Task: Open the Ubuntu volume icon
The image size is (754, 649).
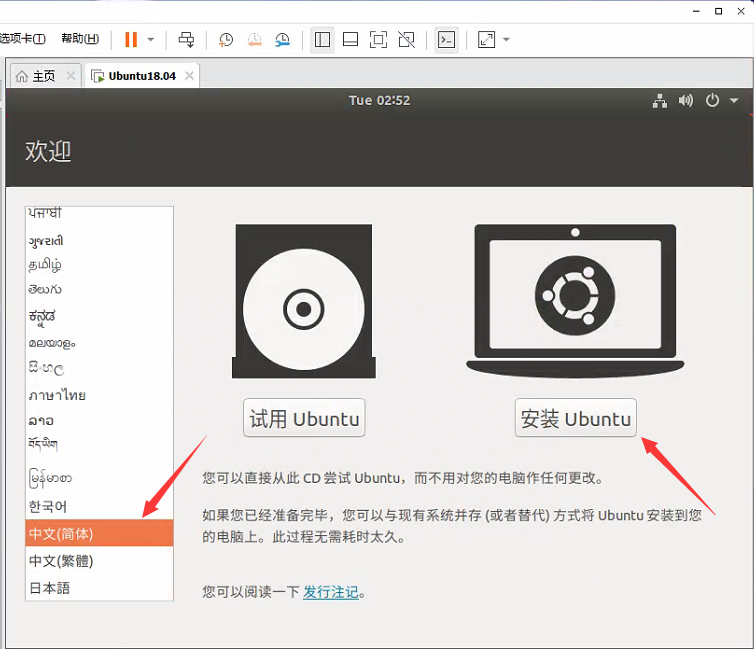Action: (x=686, y=100)
